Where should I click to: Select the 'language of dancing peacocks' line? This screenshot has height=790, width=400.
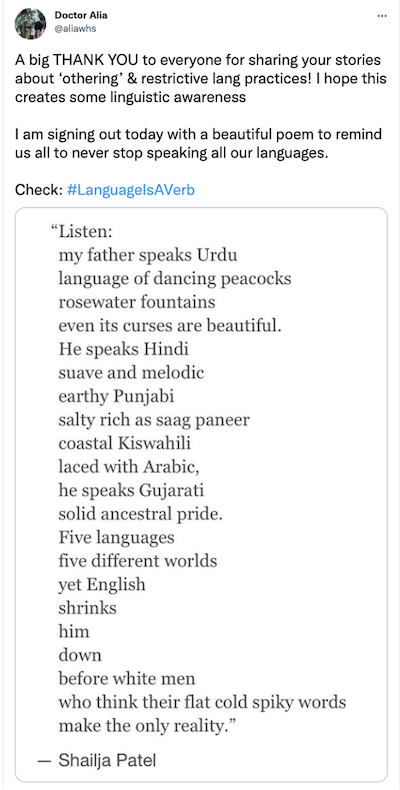175,279
